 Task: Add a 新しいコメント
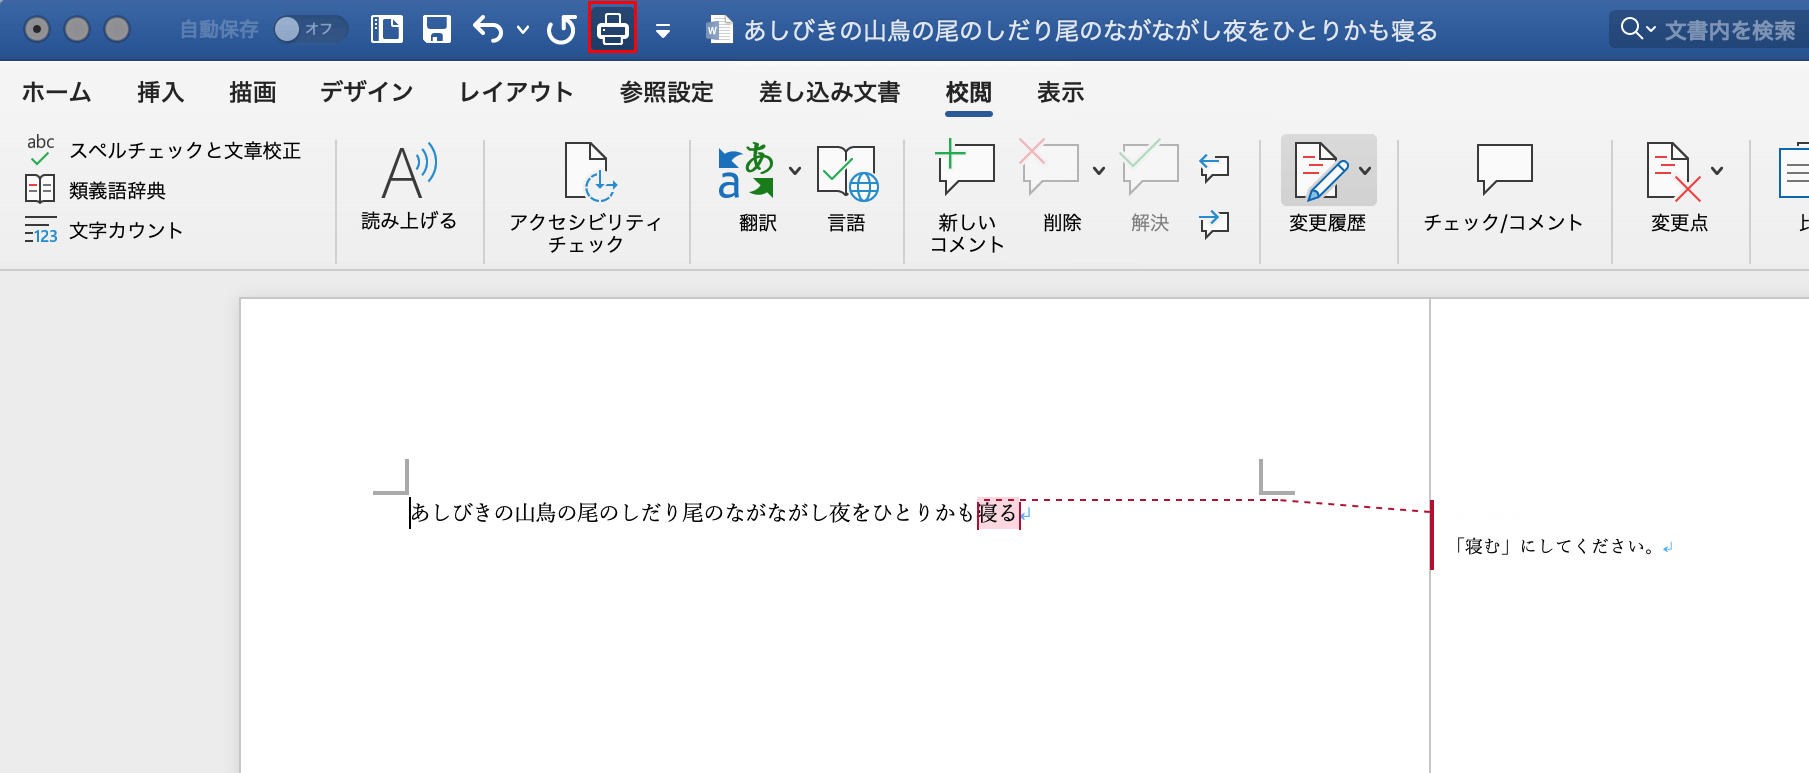pos(966,198)
